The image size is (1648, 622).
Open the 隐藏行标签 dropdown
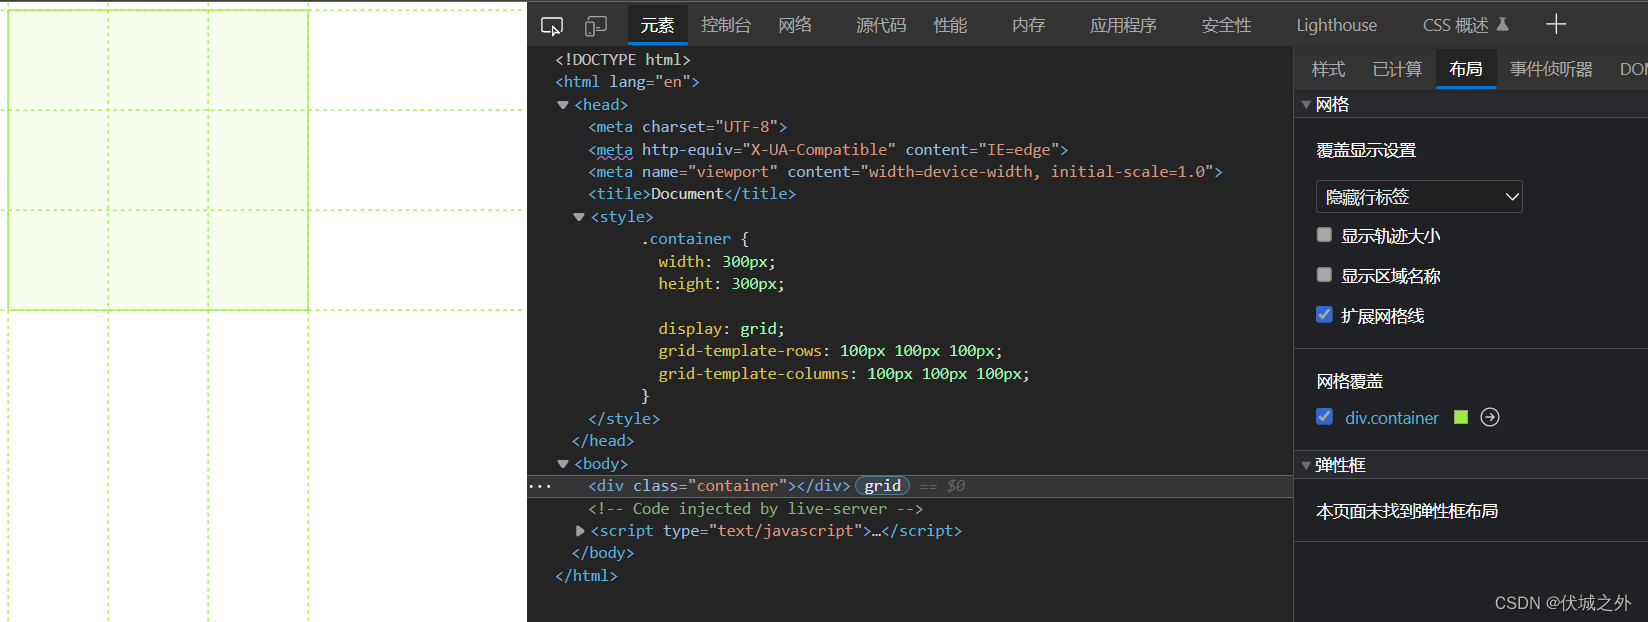(1419, 197)
